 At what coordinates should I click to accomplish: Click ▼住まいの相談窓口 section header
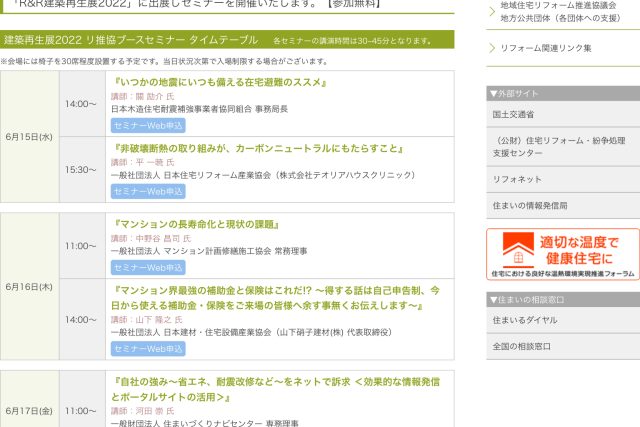(x=563, y=300)
